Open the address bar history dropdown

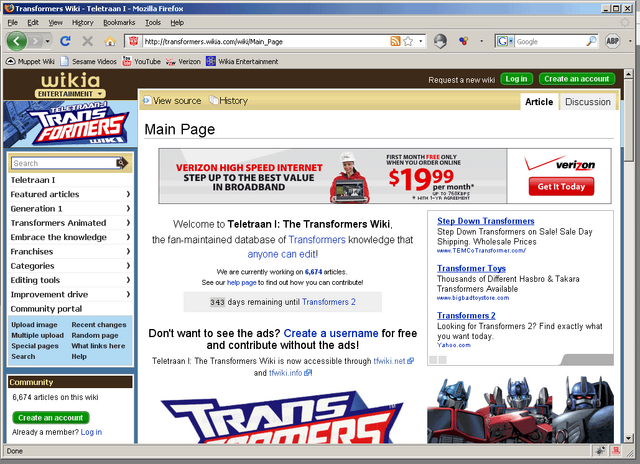click(x=420, y=41)
